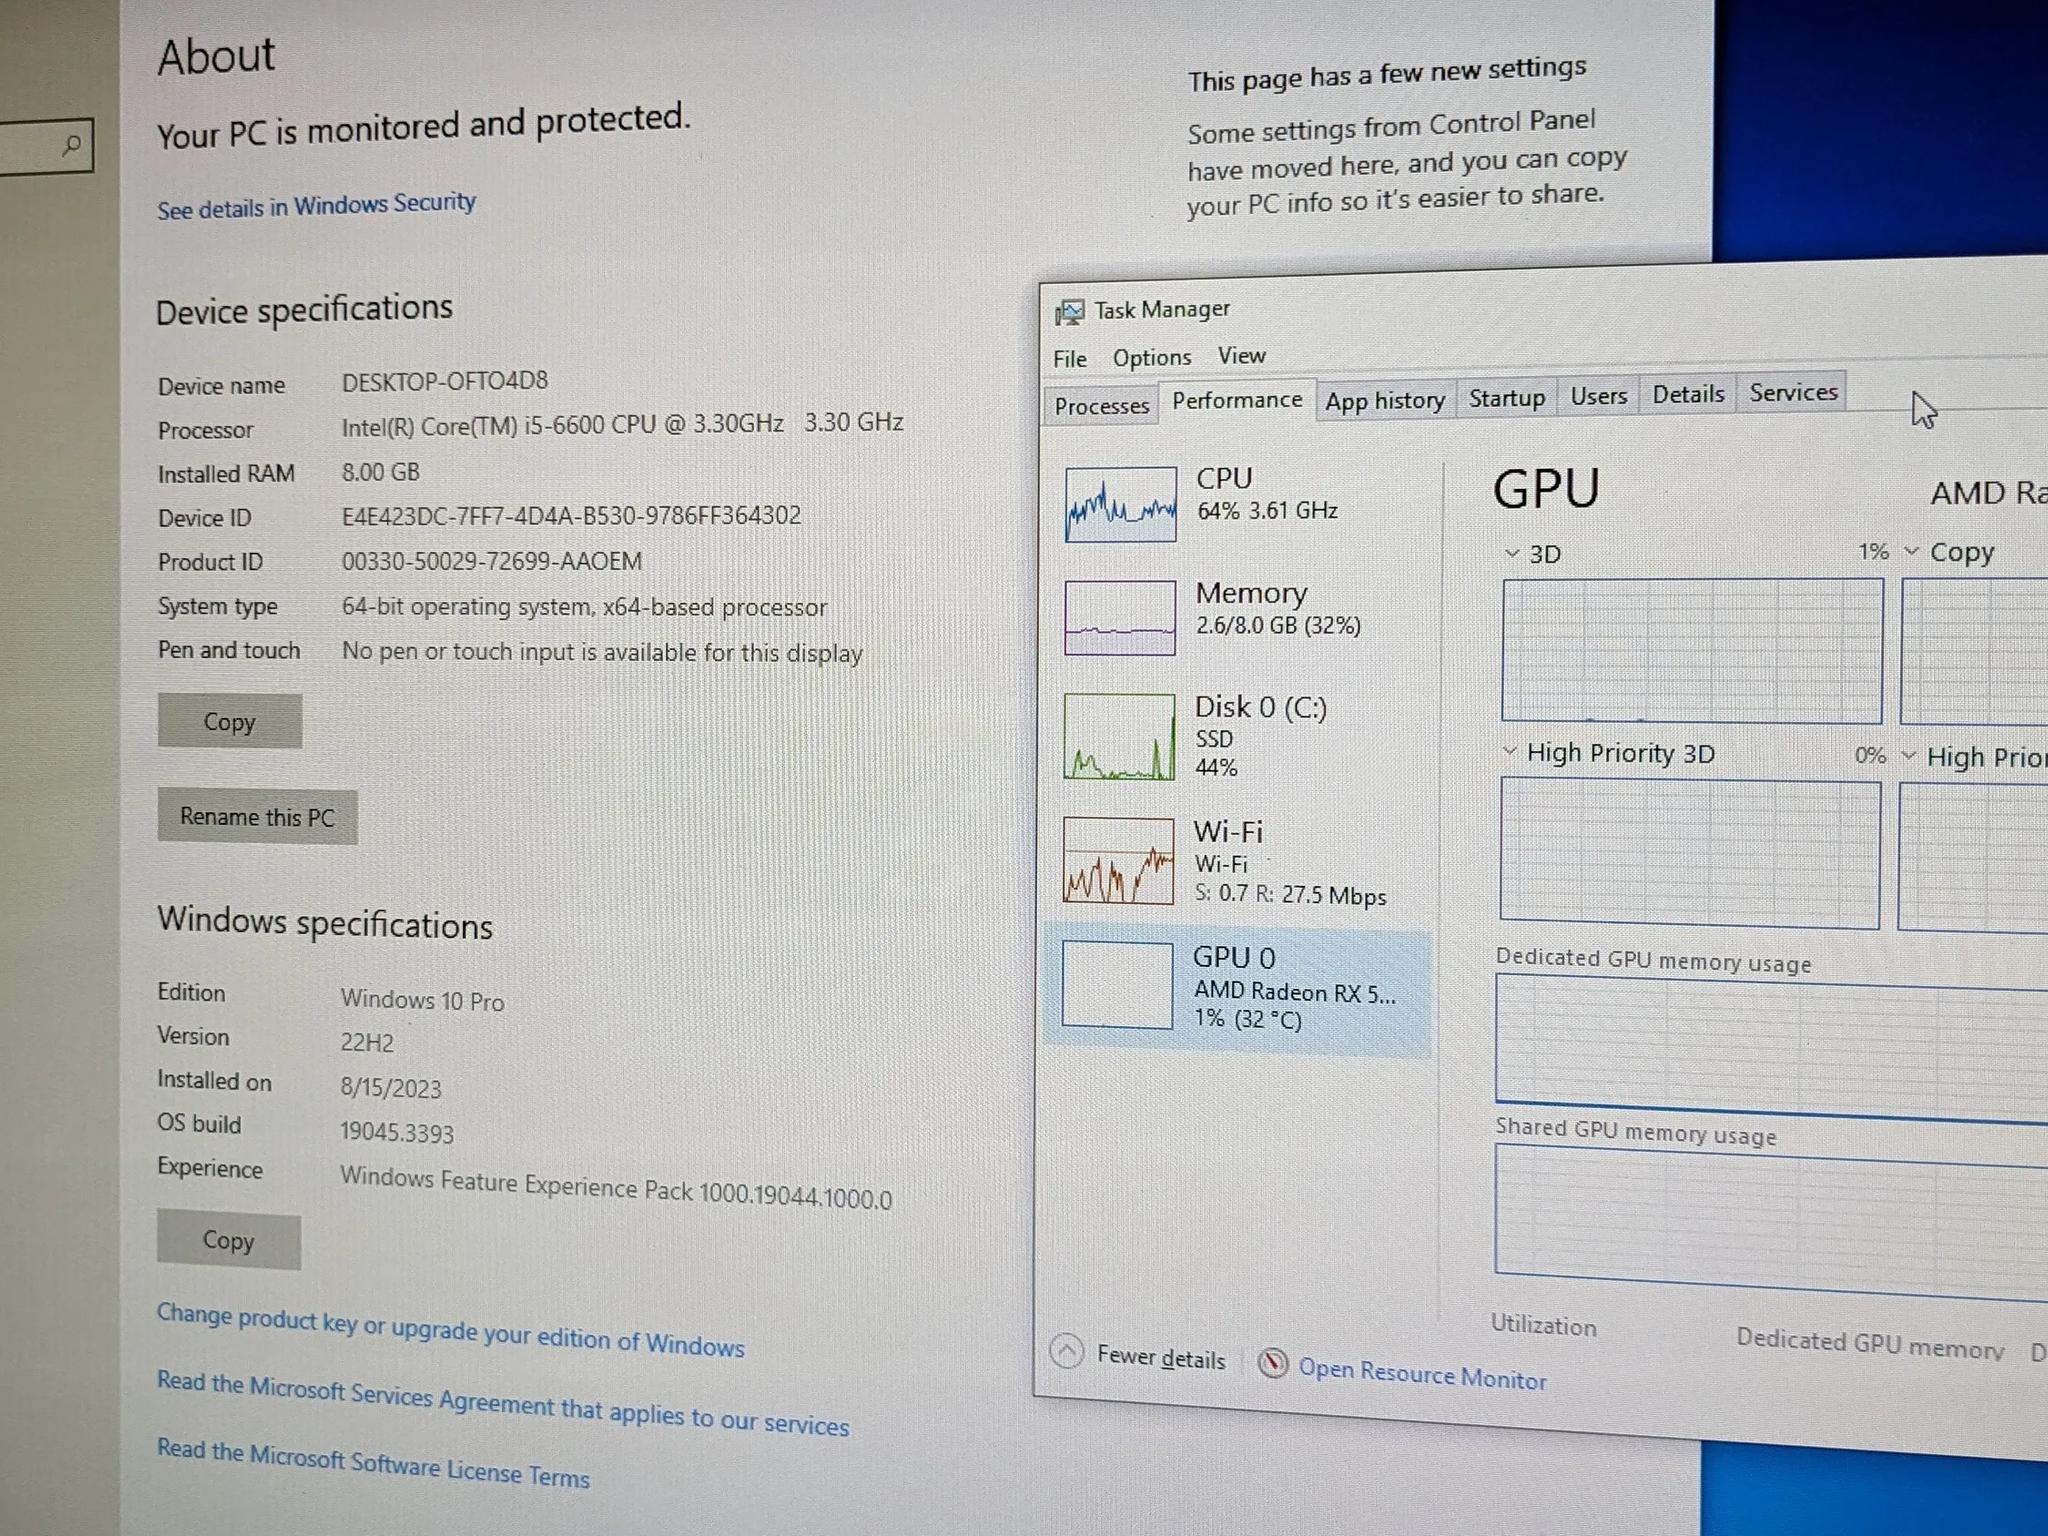Switch to the Performance tab
2048x1536 pixels.
coord(1237,400)
